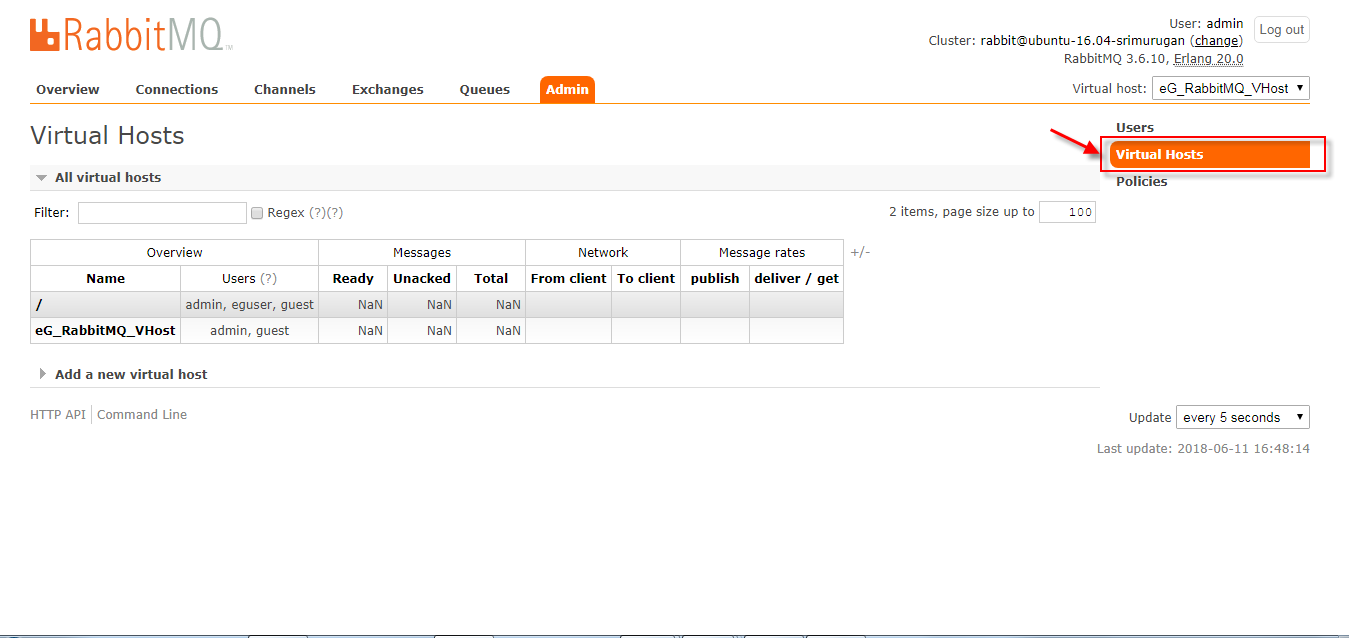The height and width of the screenshot is (638, 1349).
Task: Sort by the To client column
Action: click(646, 278)
